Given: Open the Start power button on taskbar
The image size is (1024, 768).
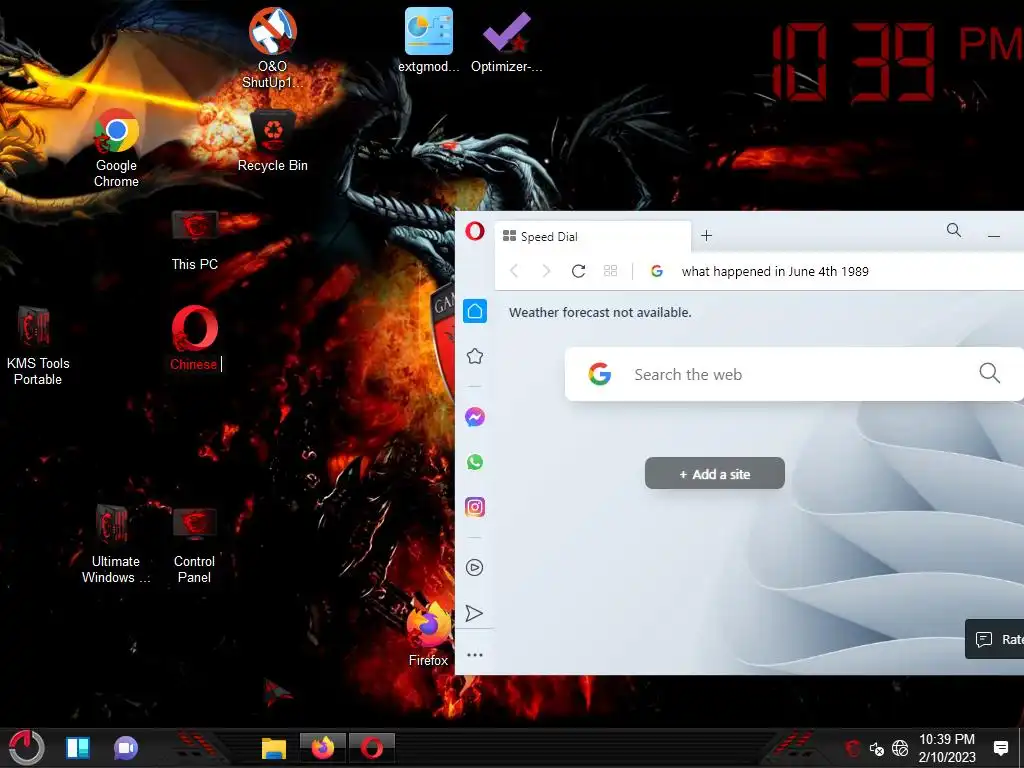Looking at the screenshot, I should pyautogui.click(x=26, y=746).
